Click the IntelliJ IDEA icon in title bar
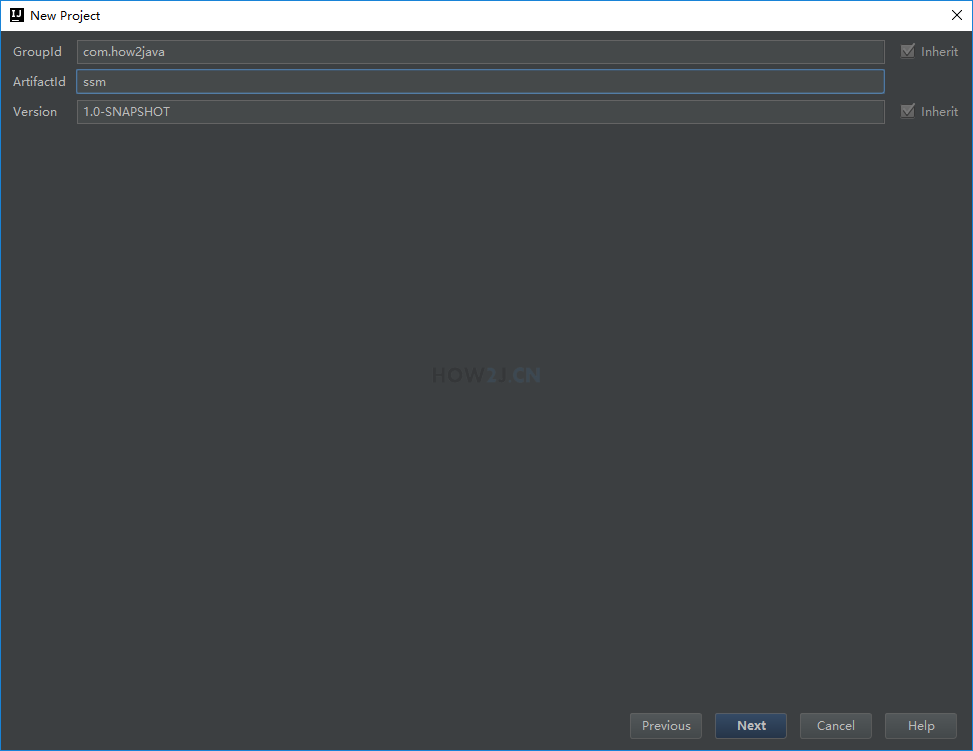The width and height of the screenshot is (973, 751). [x=17, y=15]
